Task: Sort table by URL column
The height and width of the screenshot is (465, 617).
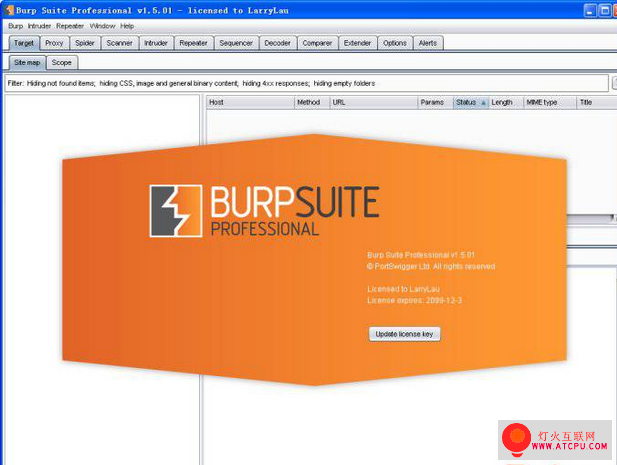Action: [x=373, y=102]
